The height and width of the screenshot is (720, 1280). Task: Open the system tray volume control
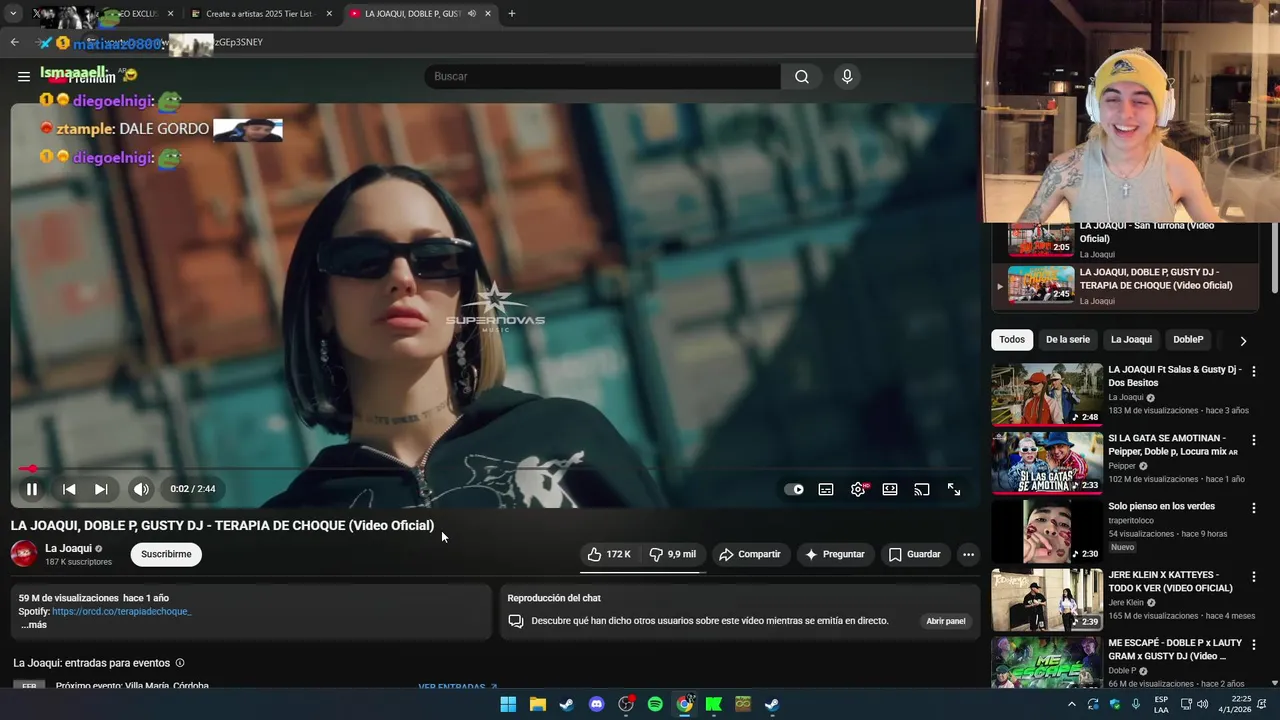point(1203,704)
